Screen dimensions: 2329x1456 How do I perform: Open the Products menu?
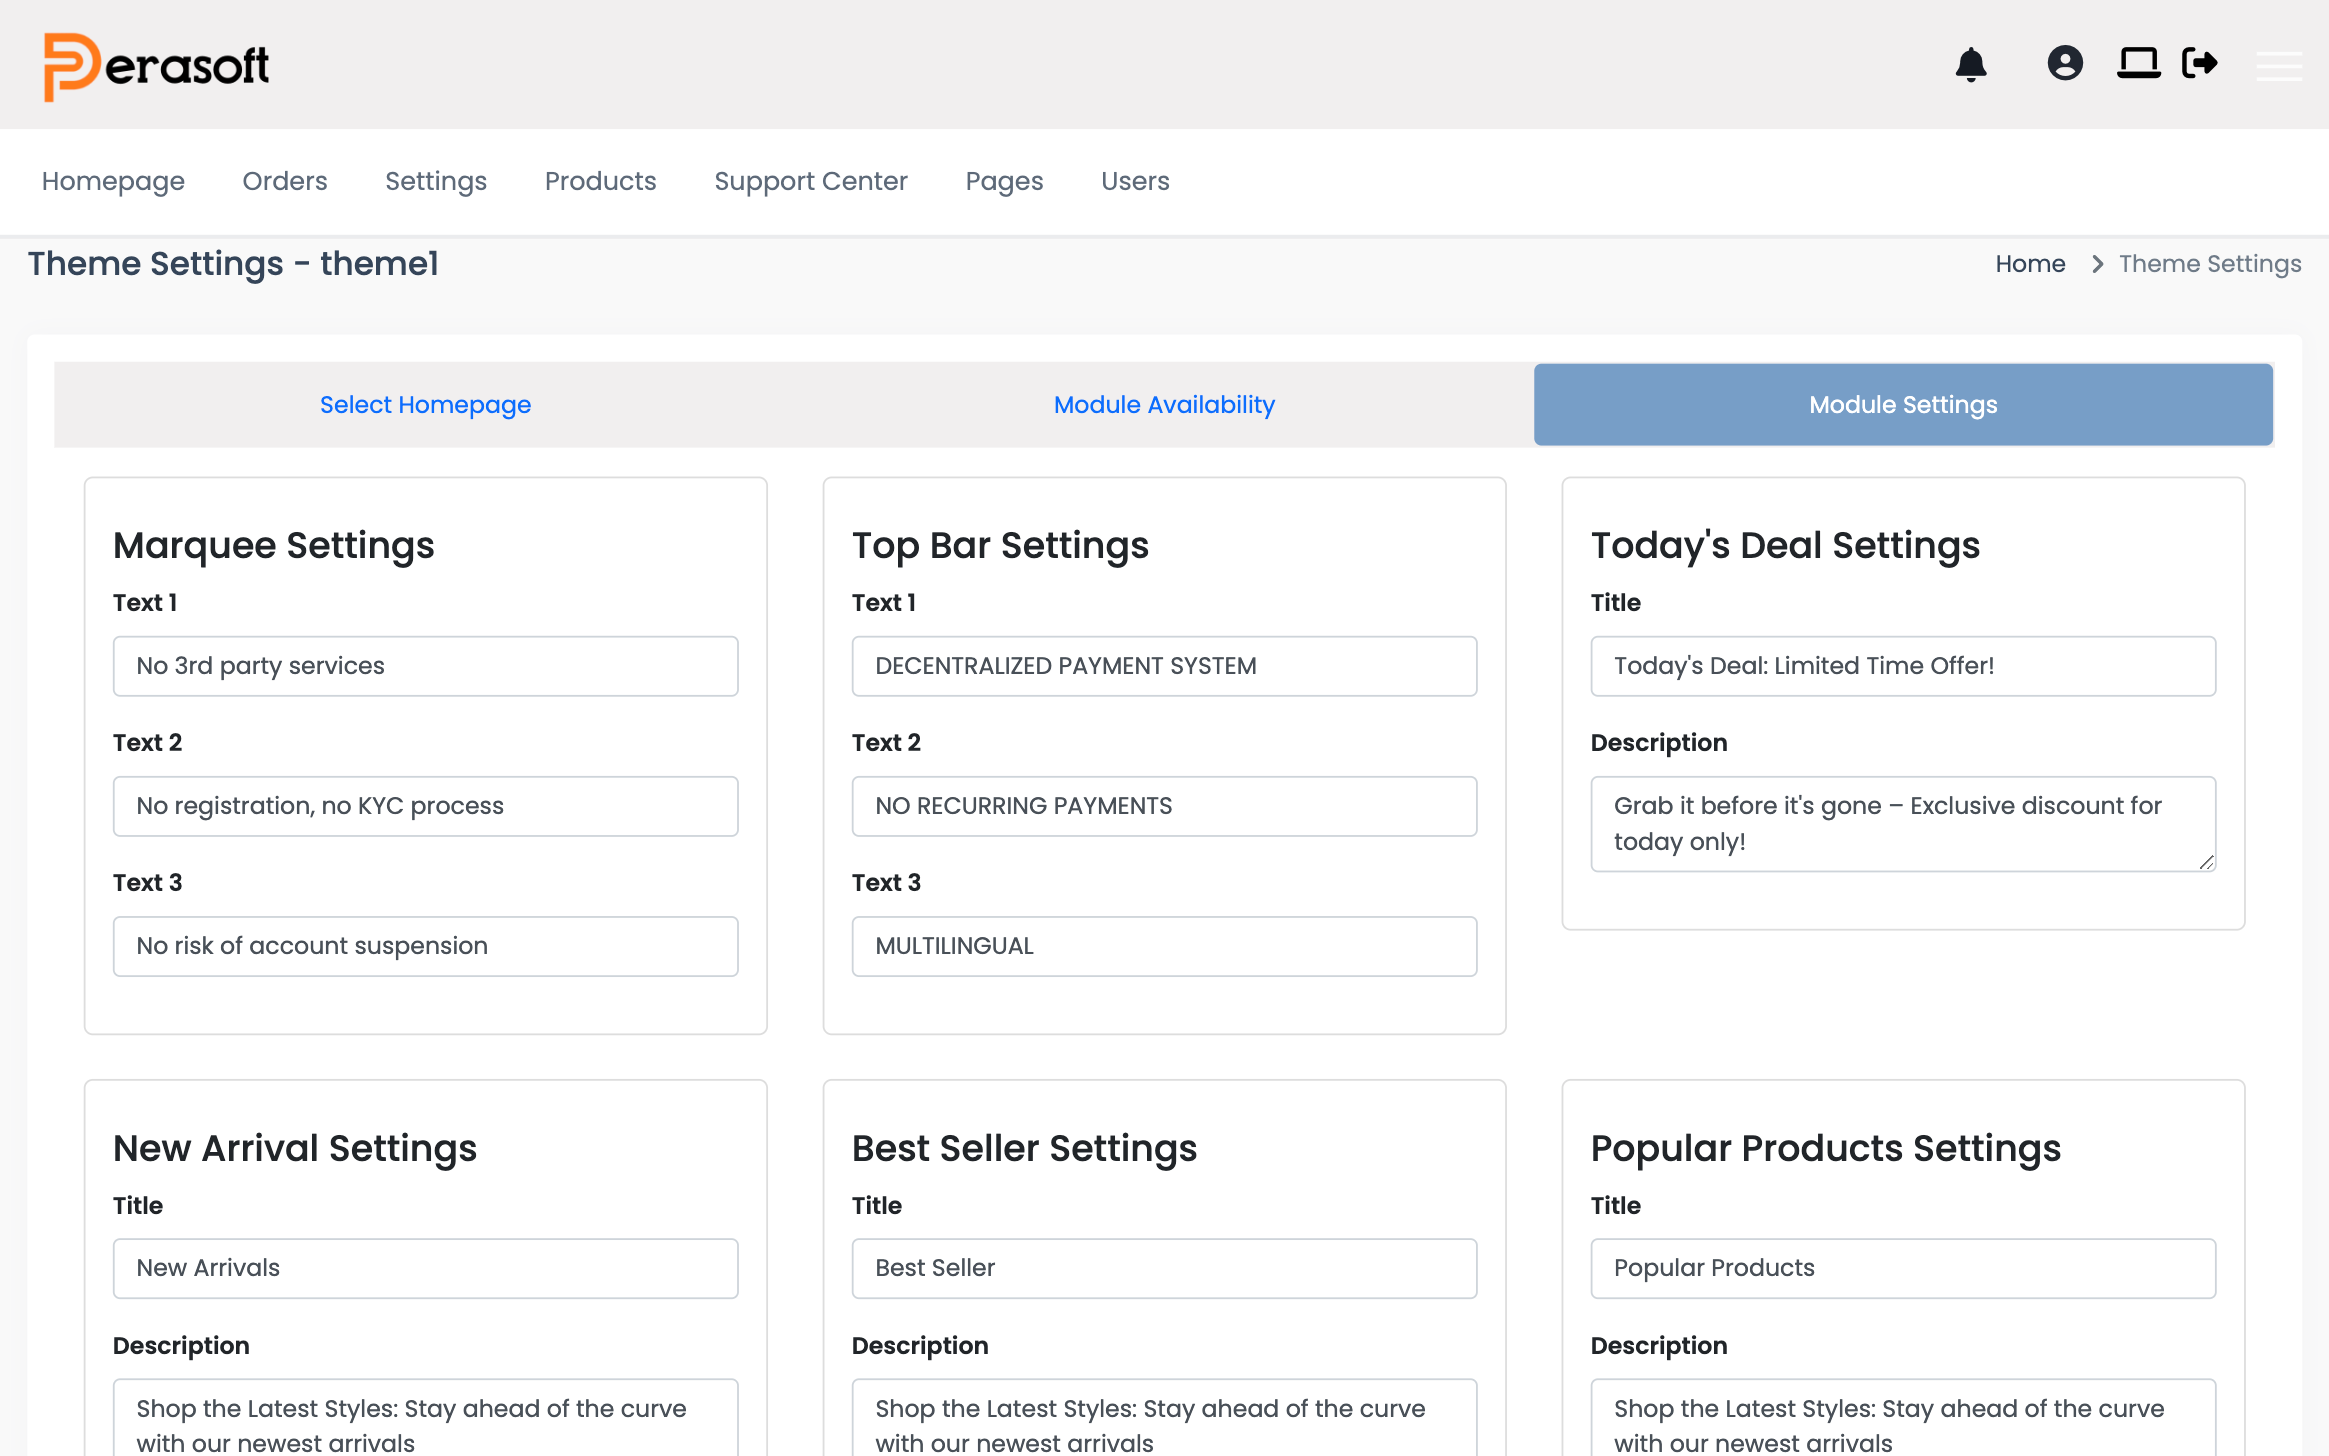pos(600,181)
